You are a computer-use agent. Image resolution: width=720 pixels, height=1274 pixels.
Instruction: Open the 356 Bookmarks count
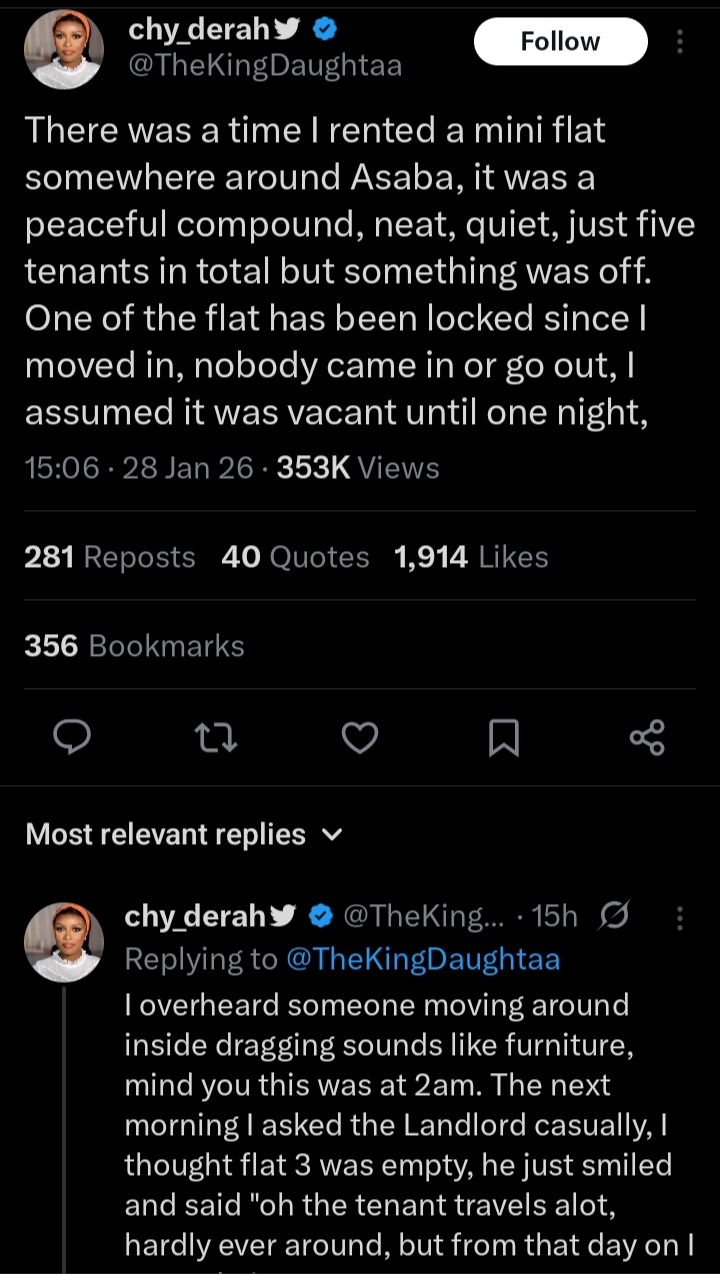coord(133,646)
